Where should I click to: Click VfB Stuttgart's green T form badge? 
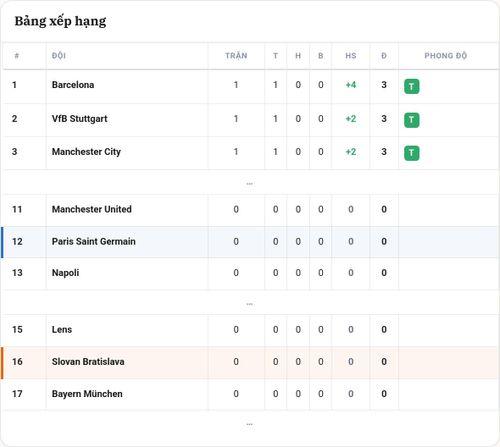point(412,120)
